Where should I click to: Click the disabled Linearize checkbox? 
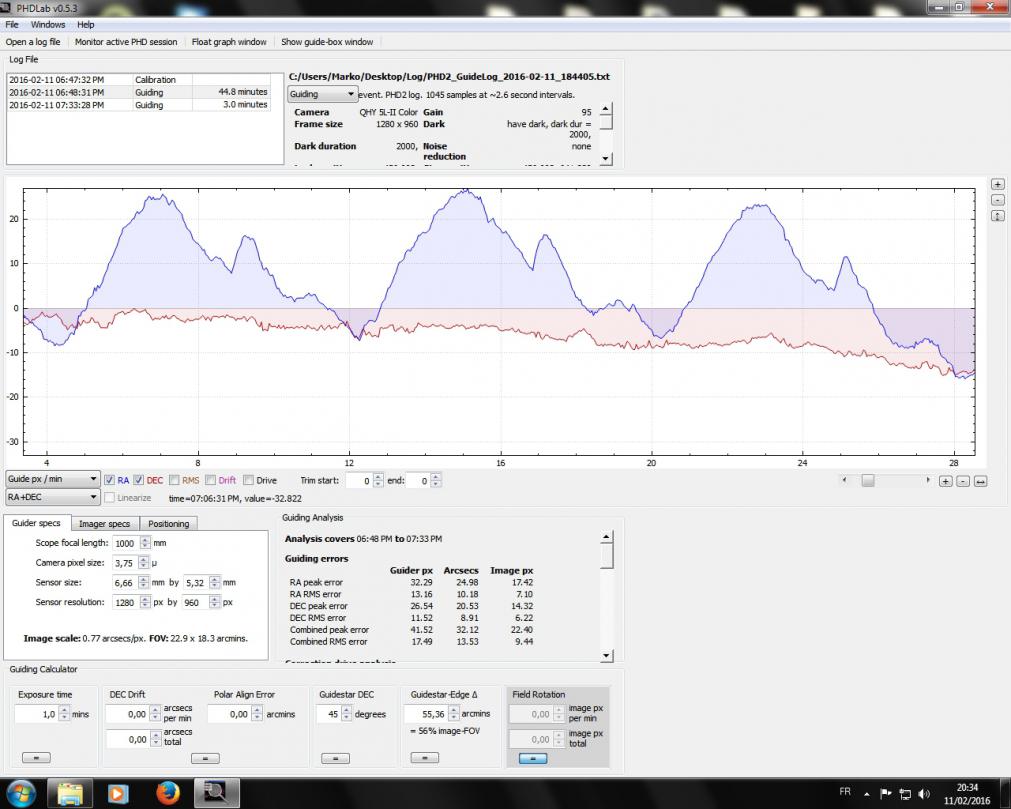(x=110, y=498)
